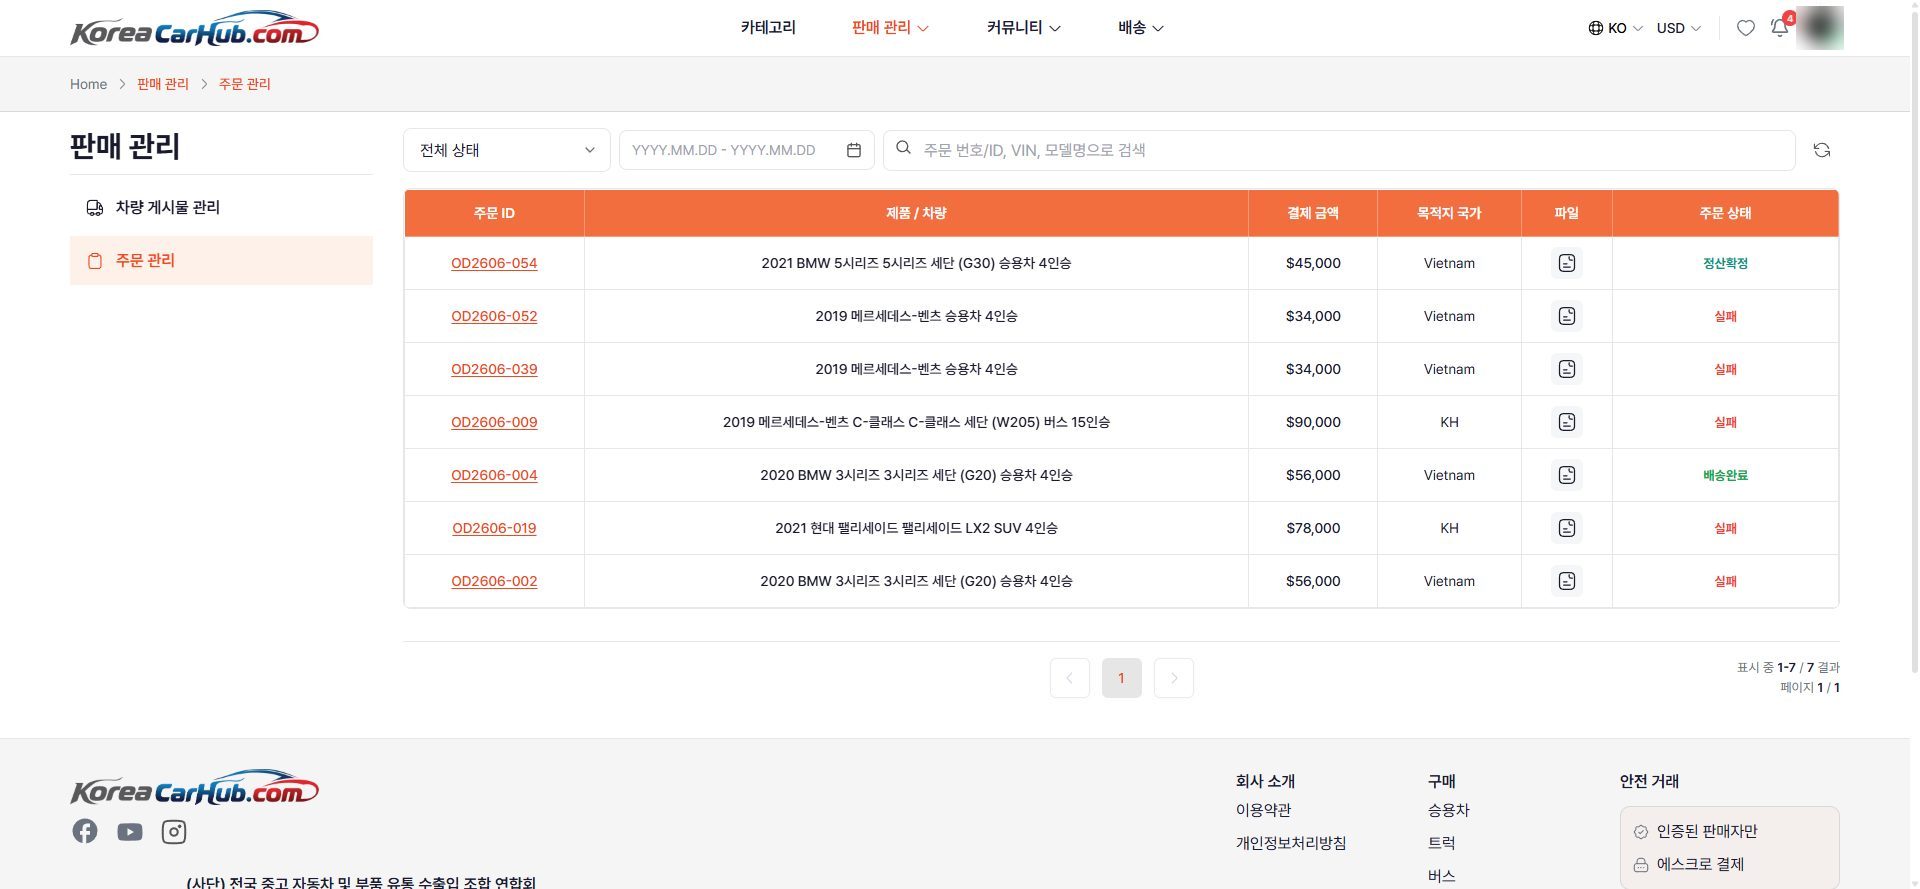This screenshot has height=889, width=1920.
Task: Expand the 배송 menu
Action: 1140,28
